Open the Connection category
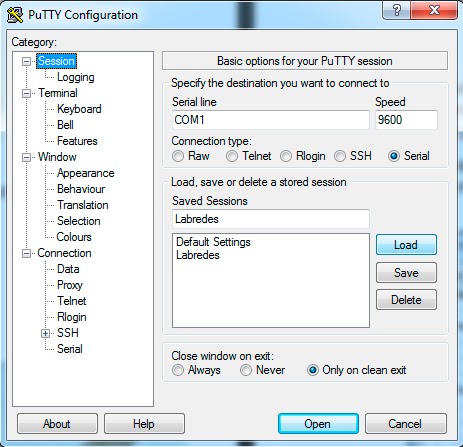 64,253
